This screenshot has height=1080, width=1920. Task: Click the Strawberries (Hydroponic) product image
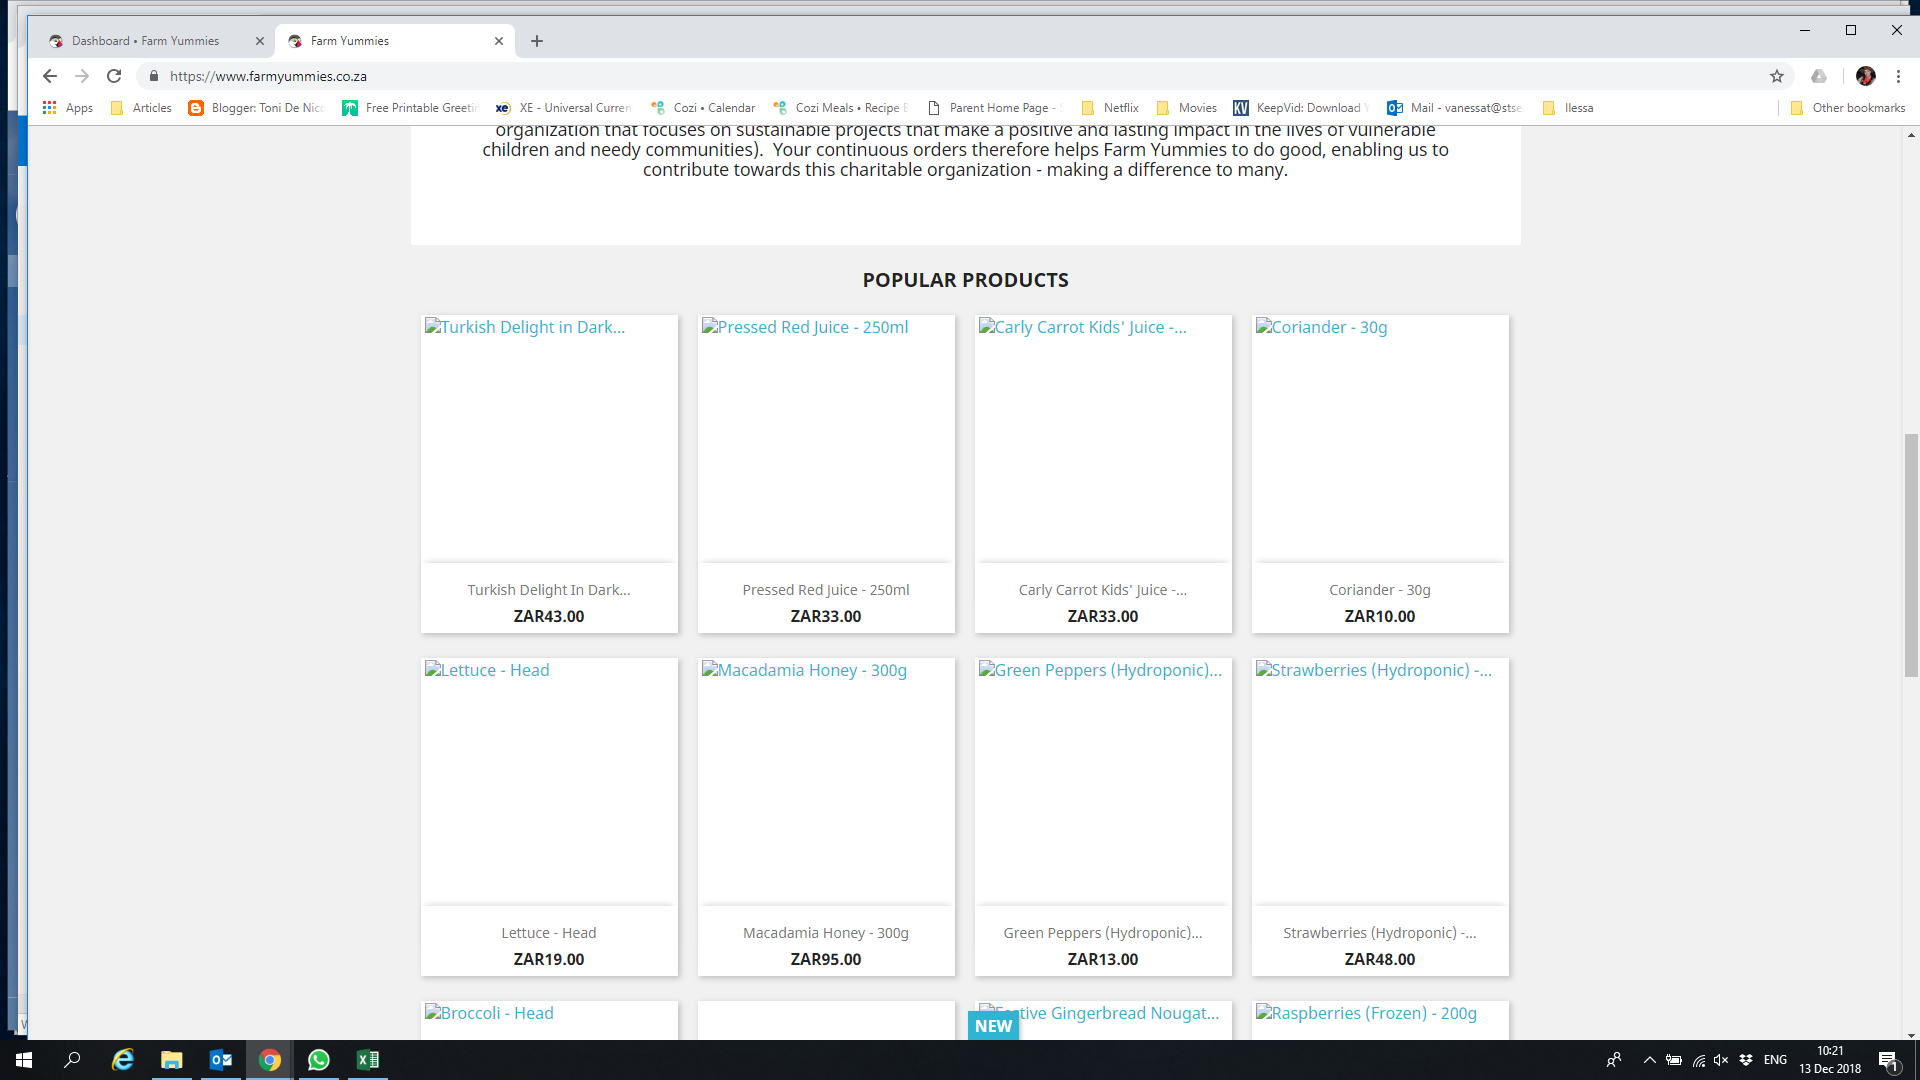[1379, 782]
